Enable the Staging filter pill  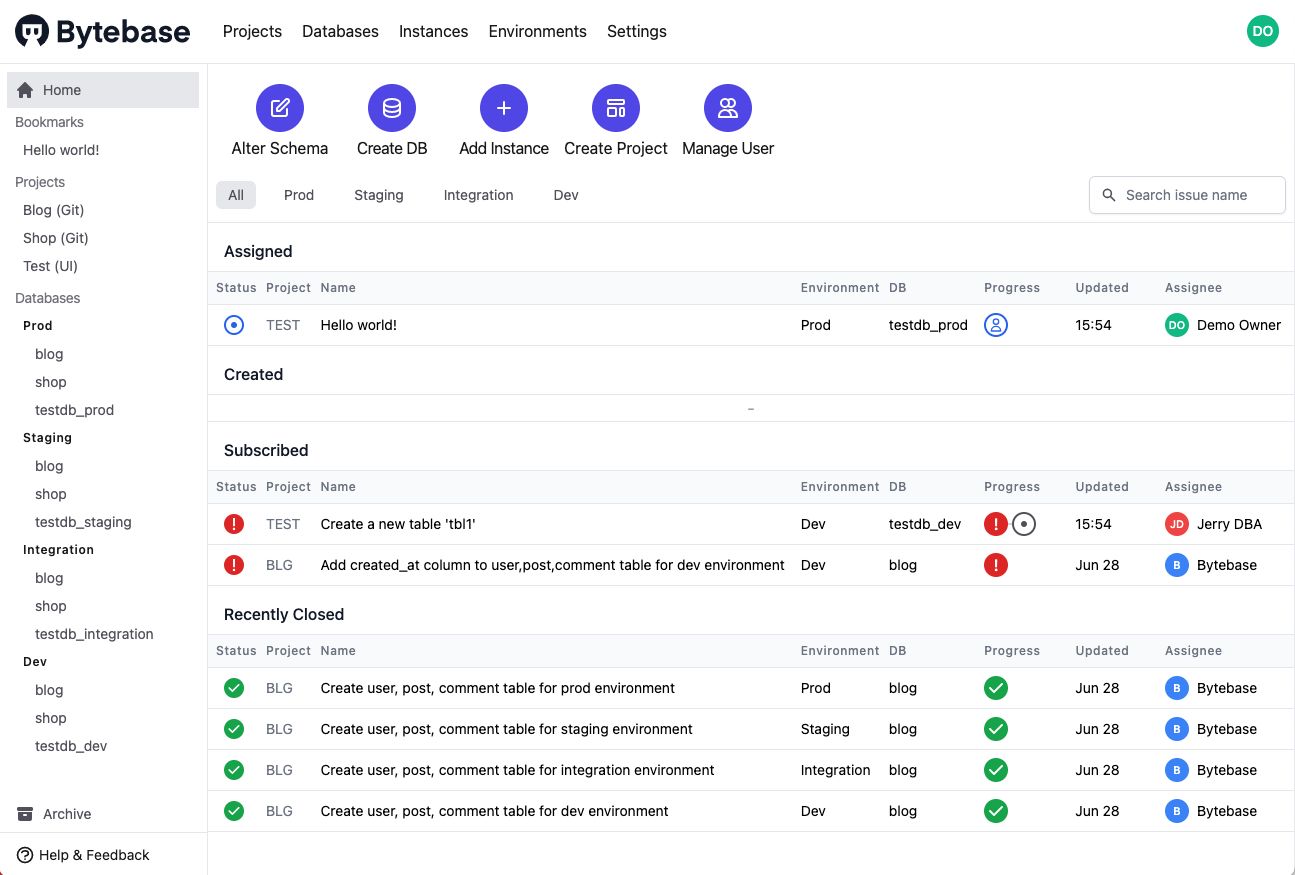(x=379, y=195)
